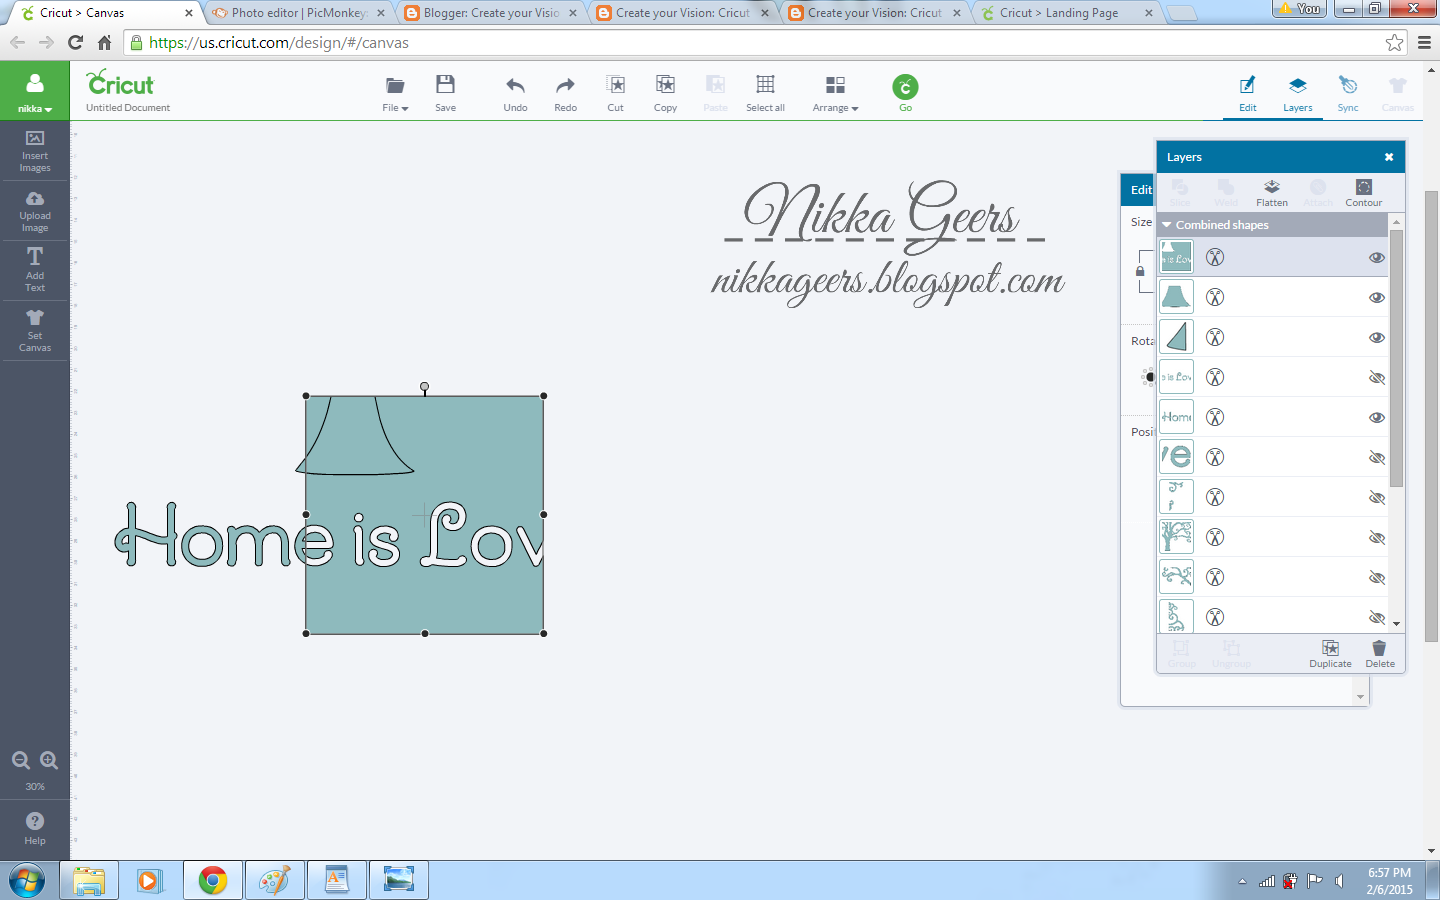This screenshot has width=1440, height=900.
Task: Delete the selected layer
Action: [x=1379, y=655]
